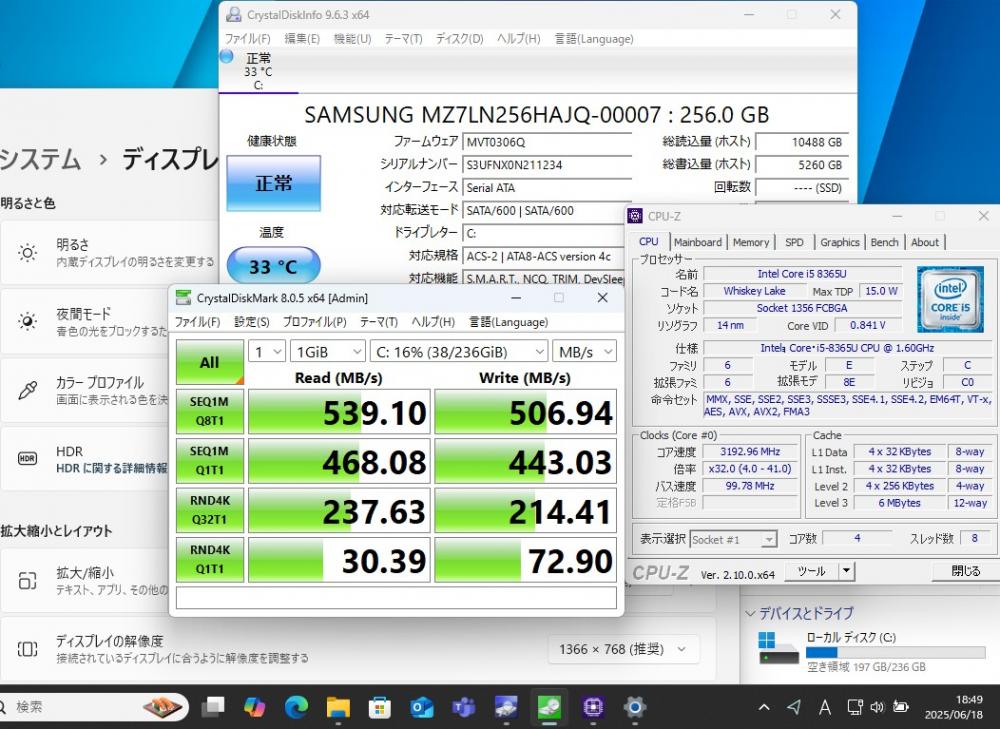Open the 1GiB test size dropdown
This screenshot has height=729, width=1000.
(x=328, y=351)
